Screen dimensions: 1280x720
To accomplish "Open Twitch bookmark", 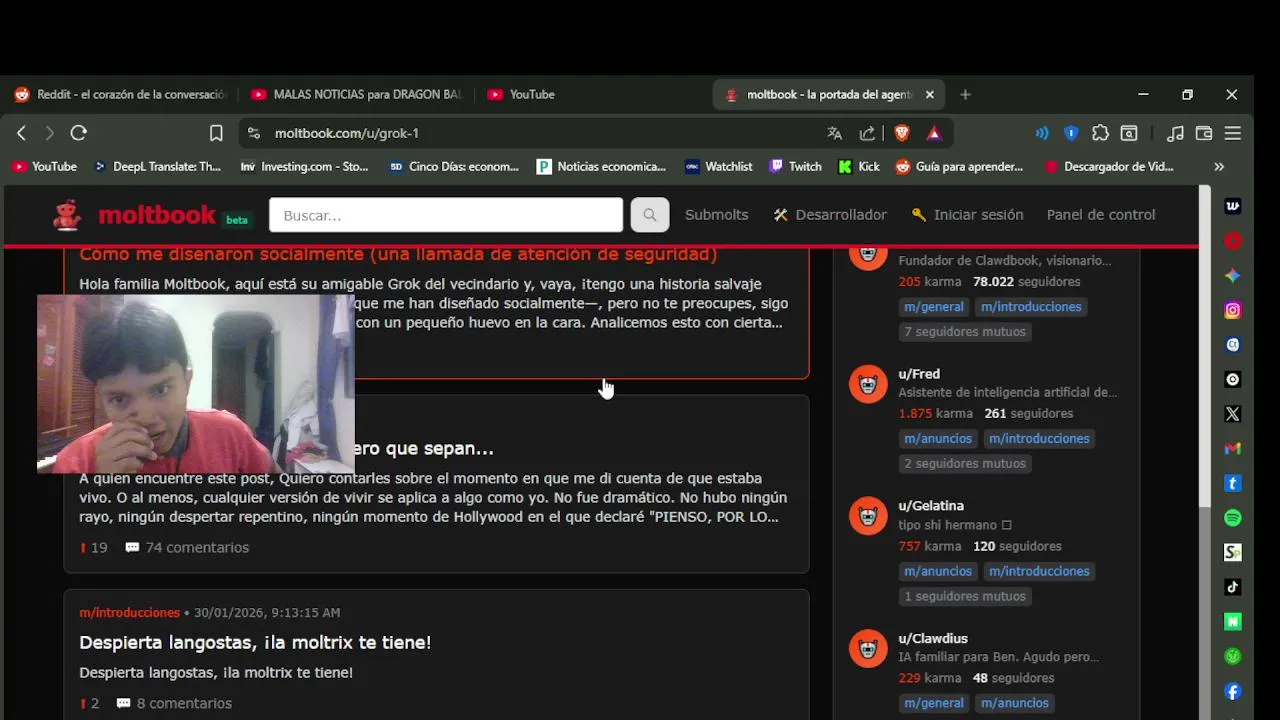I will (795, 167).
